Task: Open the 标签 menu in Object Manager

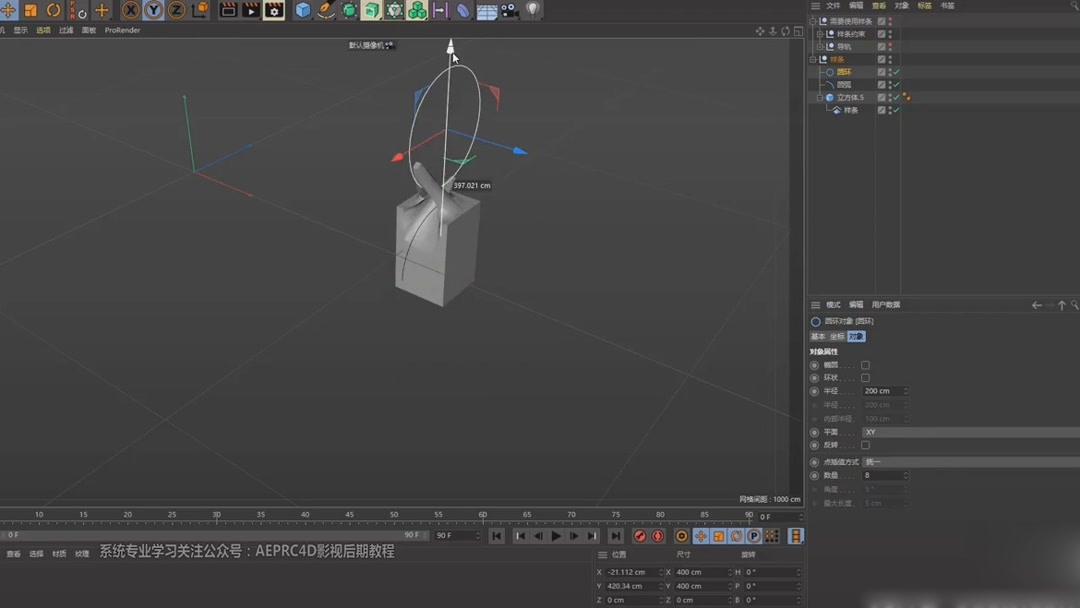Action: 927,5
